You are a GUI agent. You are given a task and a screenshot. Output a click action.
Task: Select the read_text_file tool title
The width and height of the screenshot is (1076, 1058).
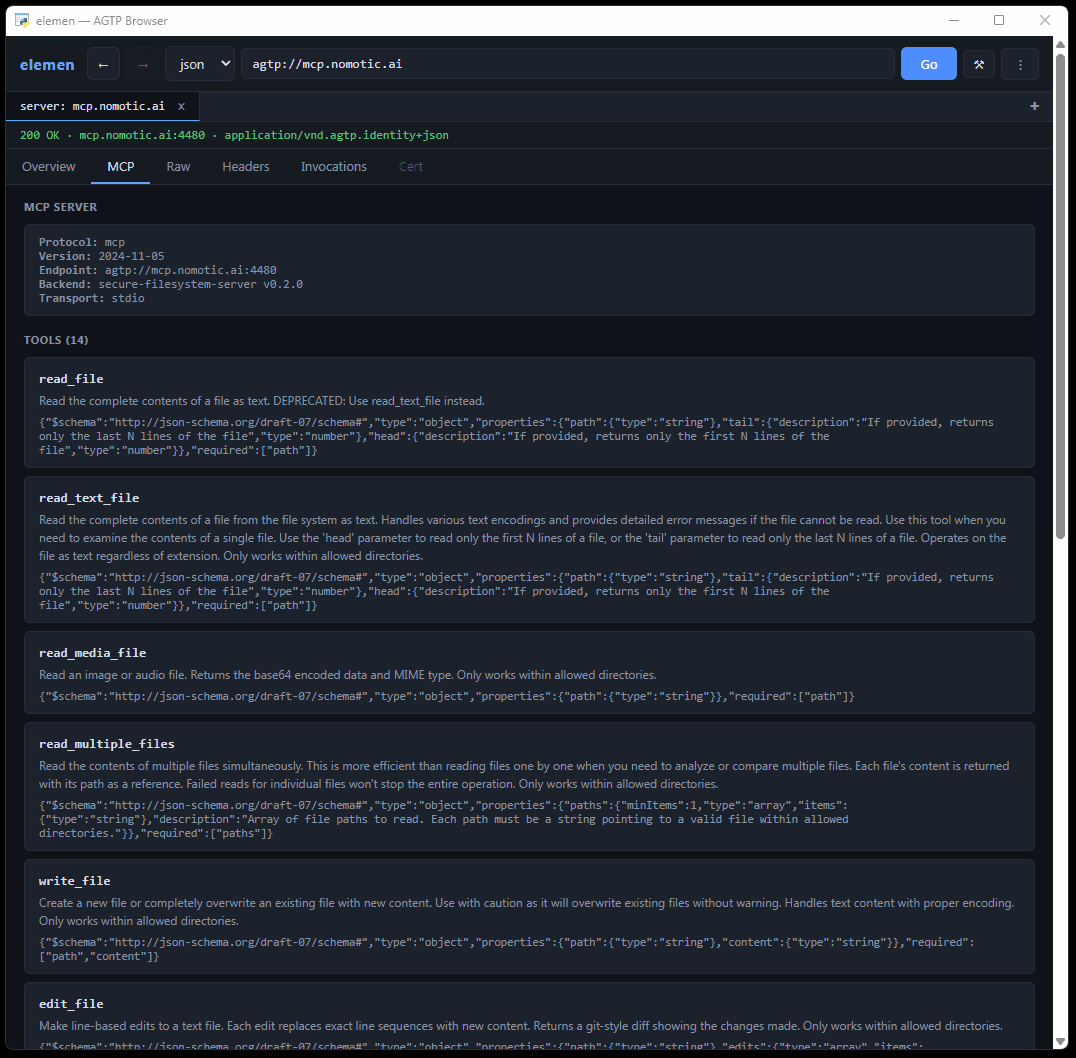tap(89, 498)
